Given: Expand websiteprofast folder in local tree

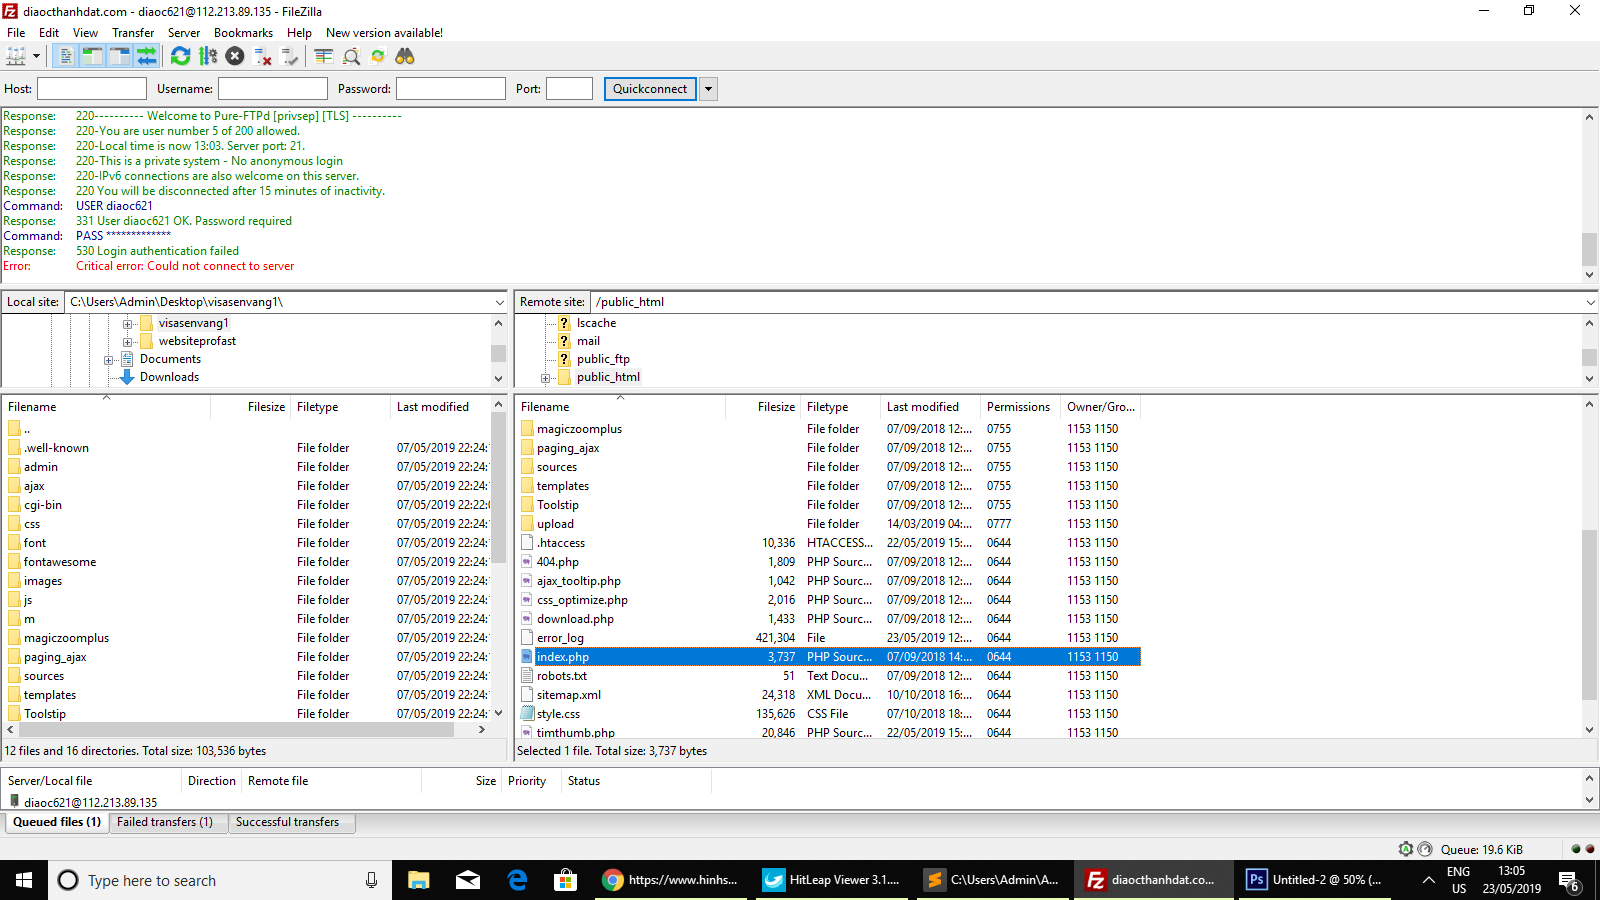Looking at the screenshot, I should tap(128, 342).
